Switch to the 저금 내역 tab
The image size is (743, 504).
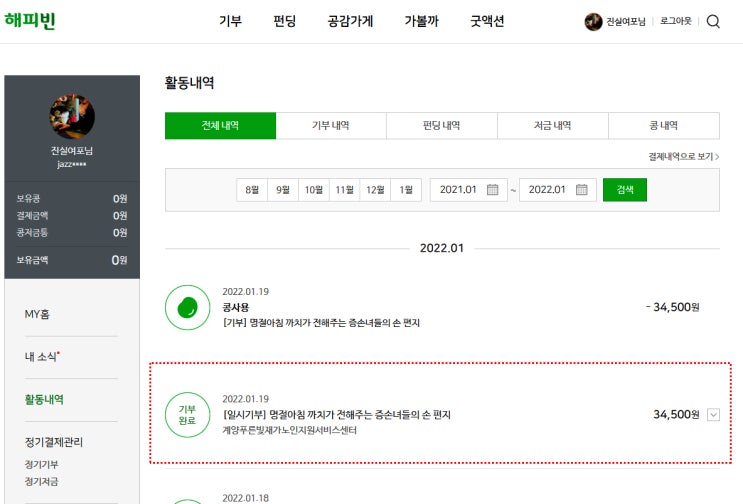coord(553,126)
